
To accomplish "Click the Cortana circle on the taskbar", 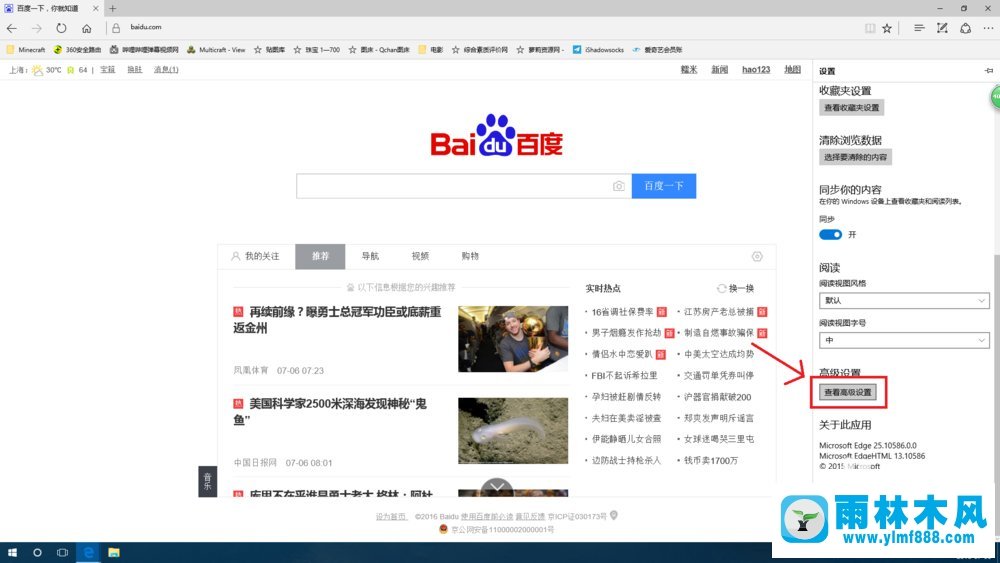I will tap(37, 552).
